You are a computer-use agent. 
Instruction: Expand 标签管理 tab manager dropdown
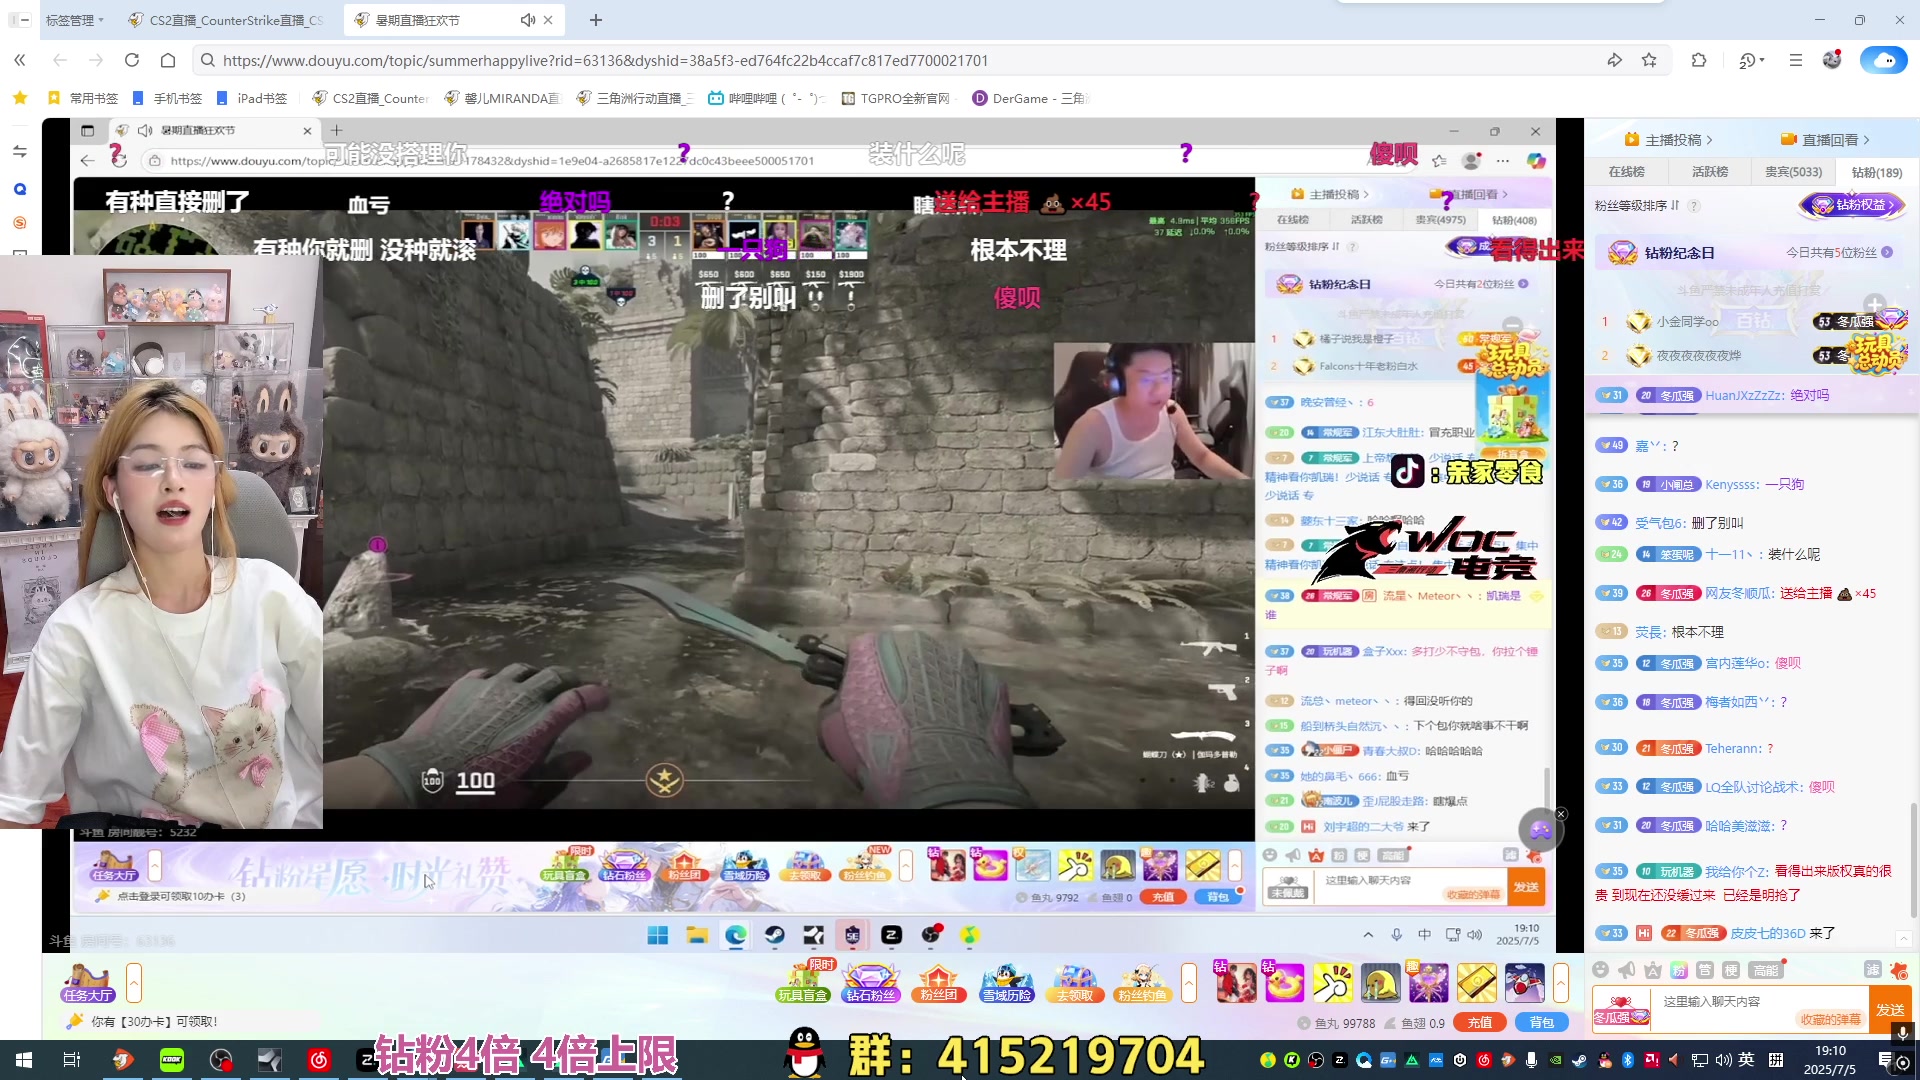pos(75,20)
